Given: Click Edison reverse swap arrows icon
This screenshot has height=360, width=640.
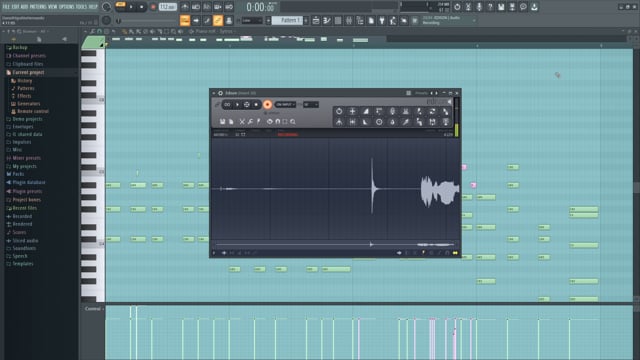Looking at the screenshot, I should click(432, 111).
